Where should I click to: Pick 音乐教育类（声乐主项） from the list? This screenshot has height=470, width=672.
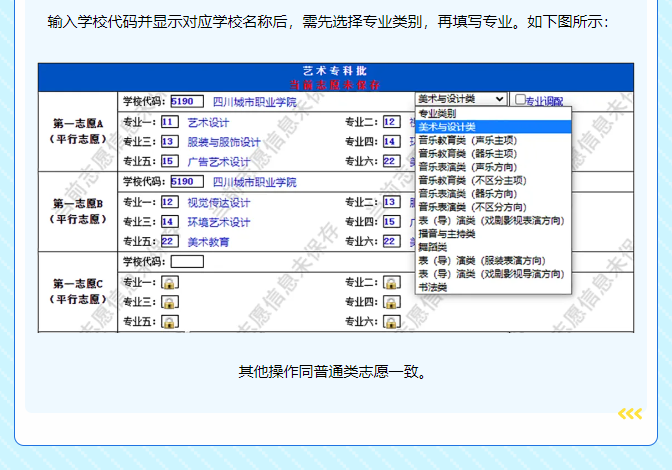467,141
